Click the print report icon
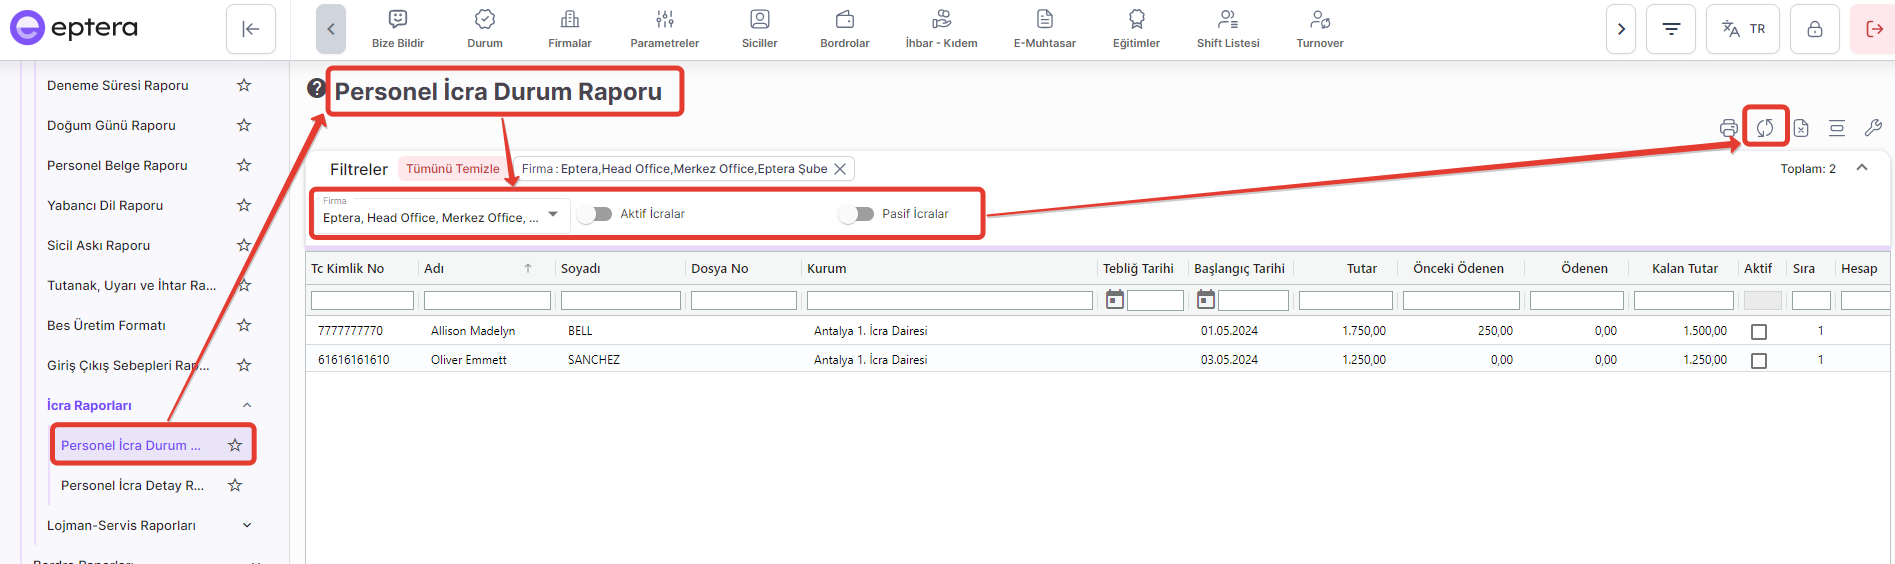The image size is (1895, 564). click(x=1728, y=128)
